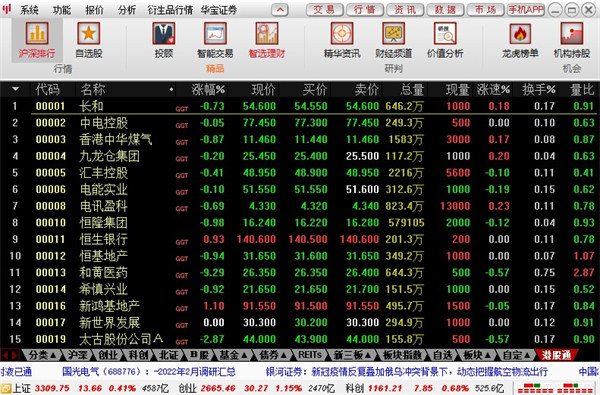Click the 交易 button
Viewport: 600px width, 395px height.
pyautogui.click(x=324, y=10)
